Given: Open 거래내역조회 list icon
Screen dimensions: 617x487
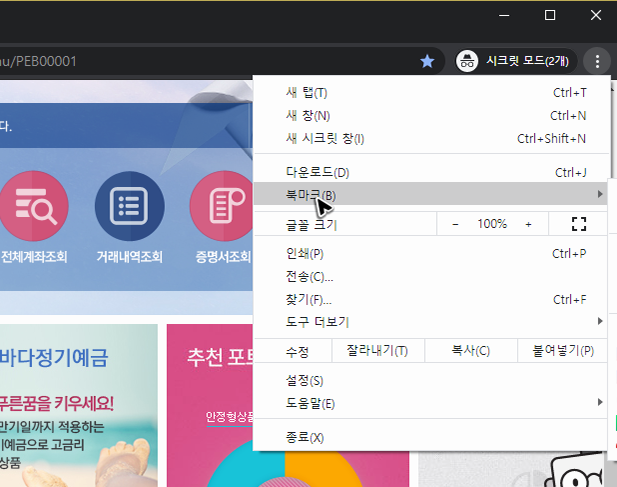Looking at the screenshot, I should click(x=129, y=206).
